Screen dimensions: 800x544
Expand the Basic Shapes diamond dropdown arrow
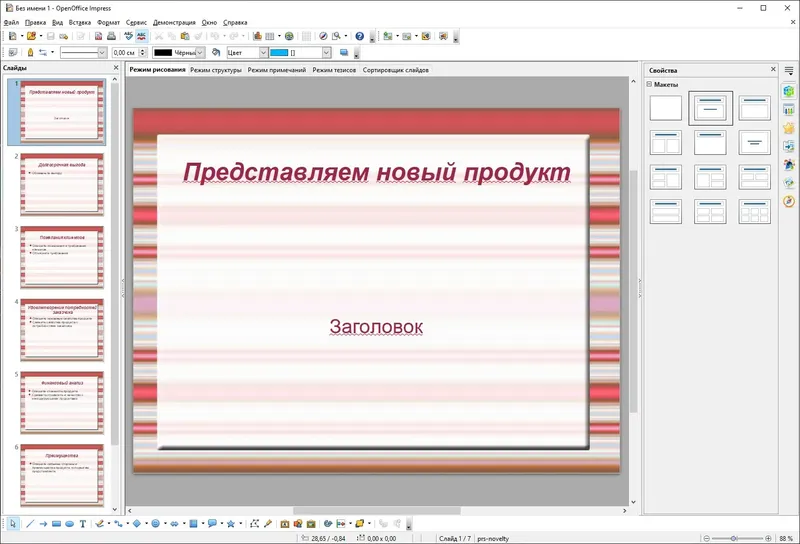point(146,524)
